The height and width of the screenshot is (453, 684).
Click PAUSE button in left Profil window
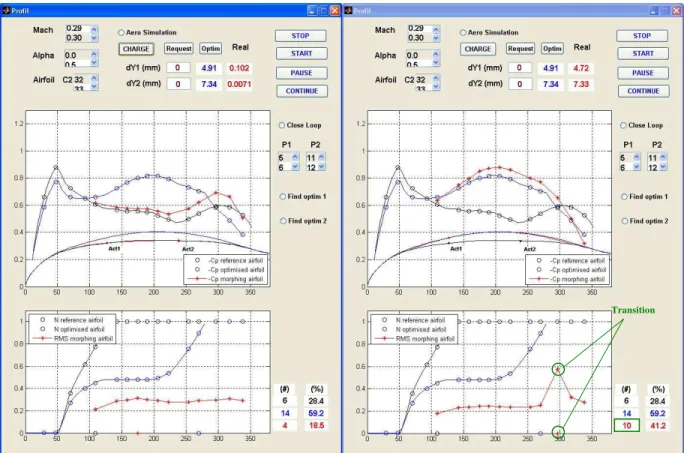tap(301, 73)
